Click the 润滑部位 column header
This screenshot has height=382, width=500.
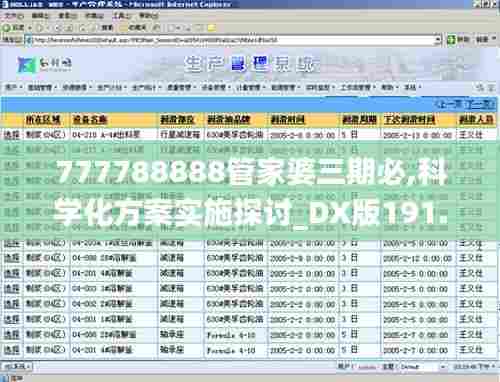coord(177,119)
